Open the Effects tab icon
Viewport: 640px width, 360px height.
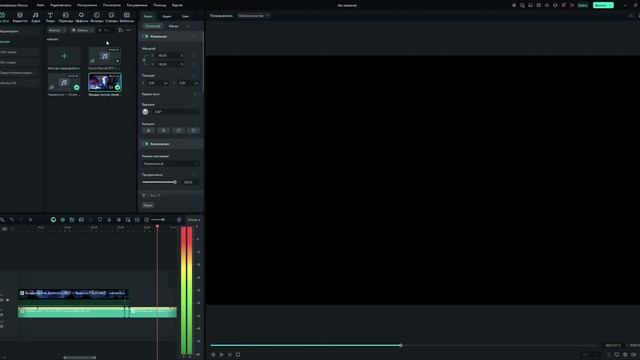pos(81,17)
